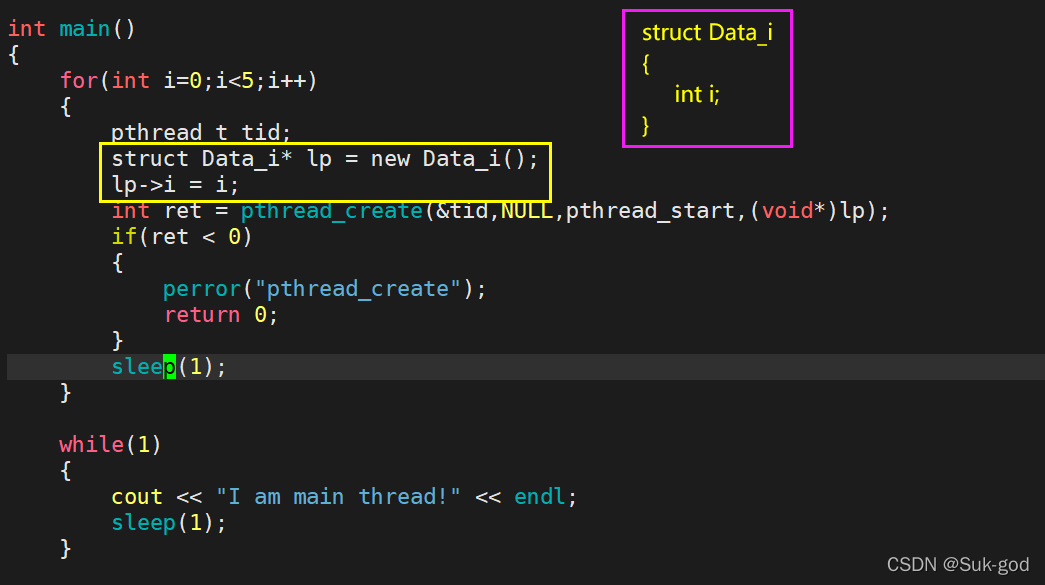This screenshot has height=585, width=1045.
Task: Click the "I am main thread!" string
Action: point(338,496)
